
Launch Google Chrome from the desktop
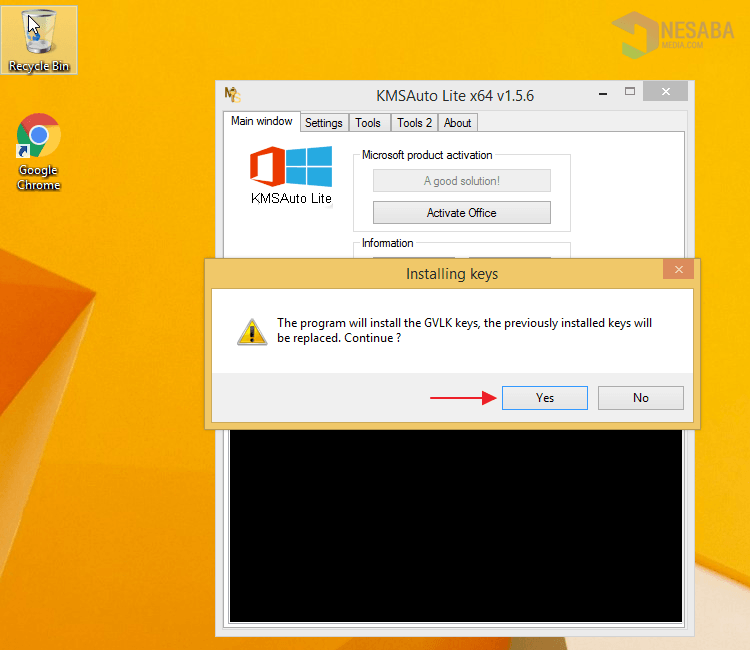[x=39, y=150]
